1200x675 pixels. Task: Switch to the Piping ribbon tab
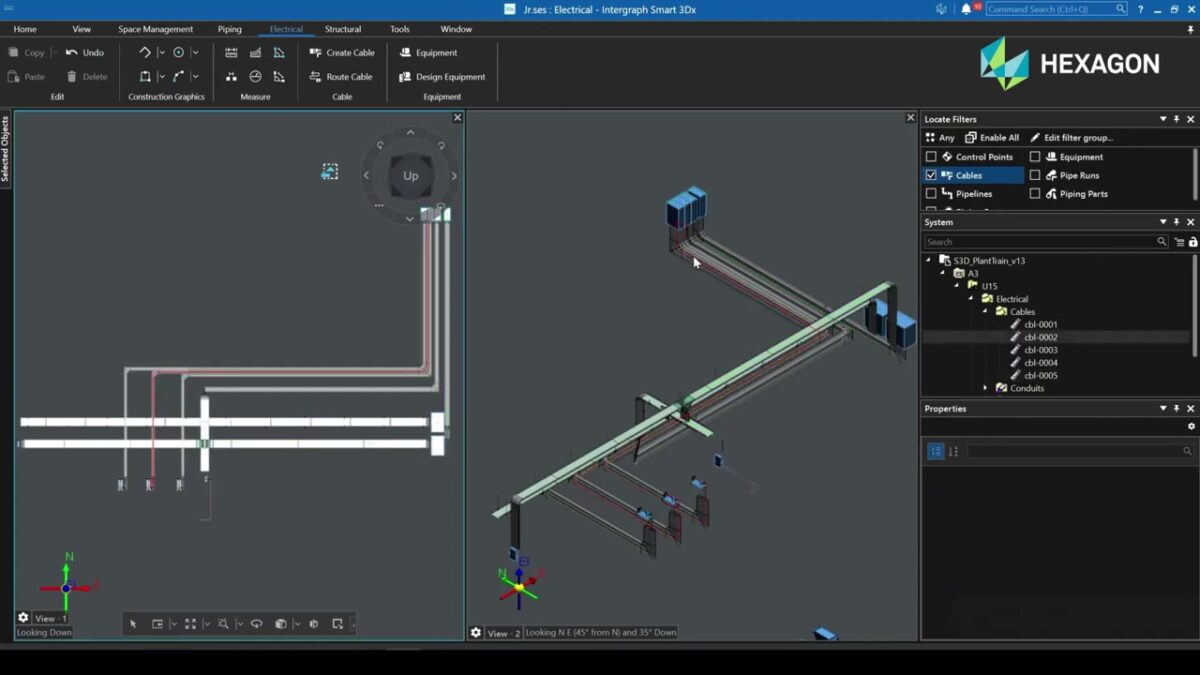(230, 29)
